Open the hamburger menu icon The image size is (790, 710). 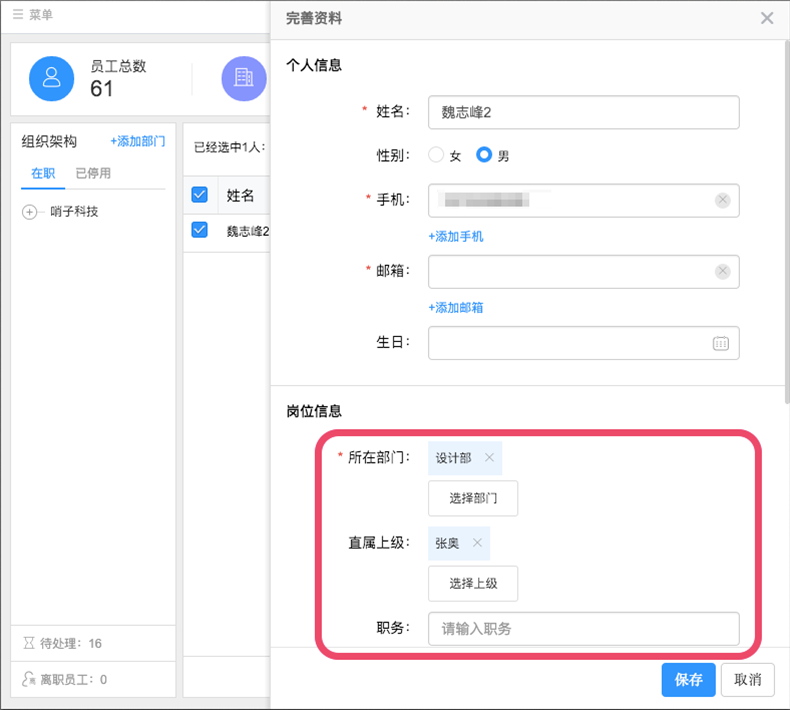coord(18,15)
